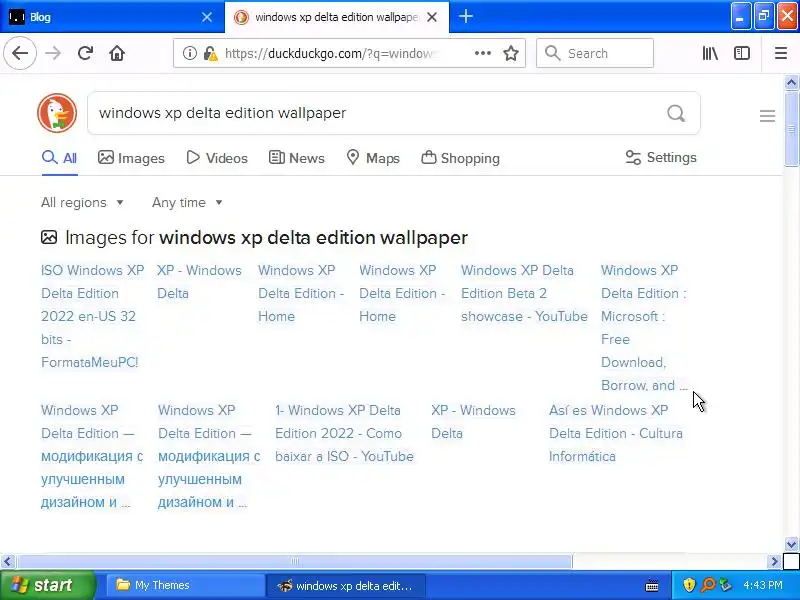Screen dimensions: 800x600
Task: Click the DuckDuckGo duck logo
Action: pos(57,113)
